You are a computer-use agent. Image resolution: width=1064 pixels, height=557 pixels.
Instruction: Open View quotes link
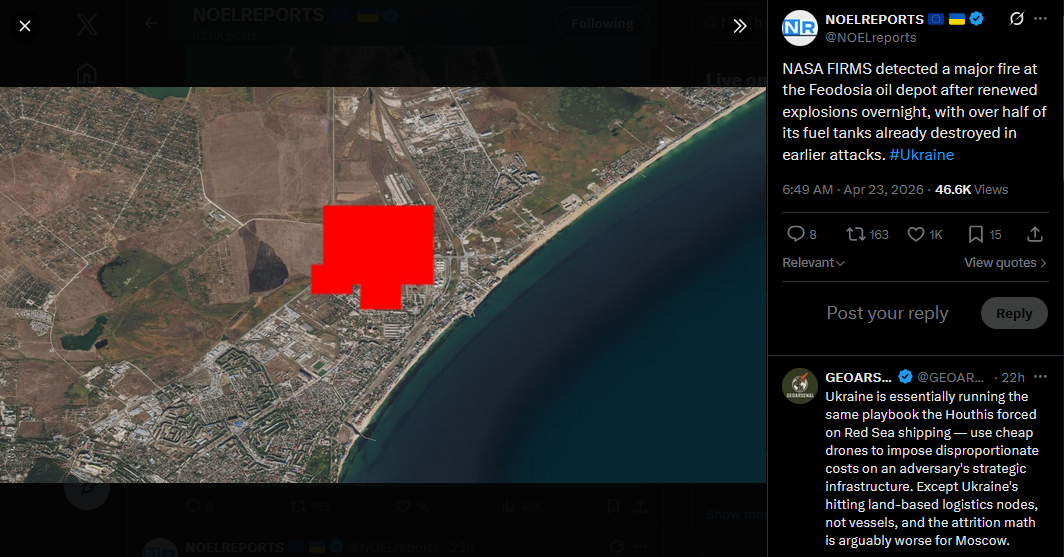[x=1005, y=263]
